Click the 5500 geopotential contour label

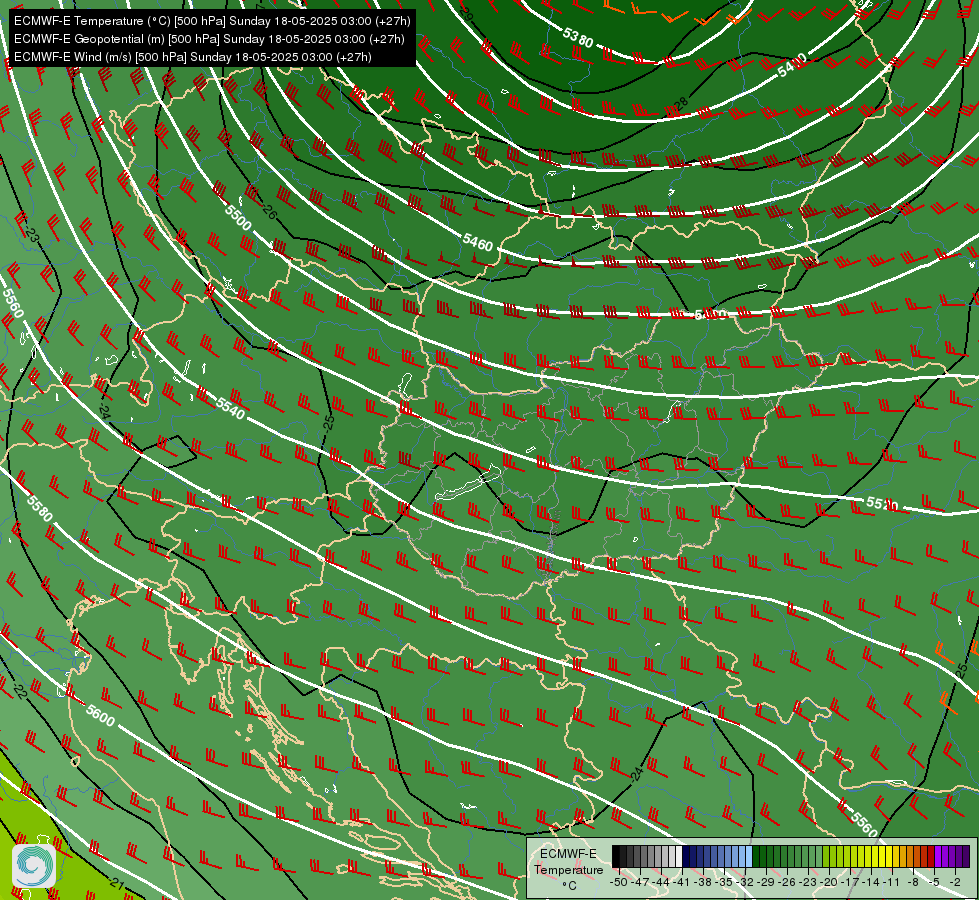[238, 217]
